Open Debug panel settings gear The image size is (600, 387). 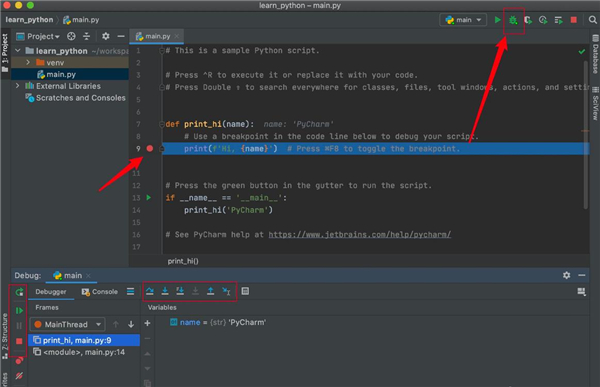566,275
